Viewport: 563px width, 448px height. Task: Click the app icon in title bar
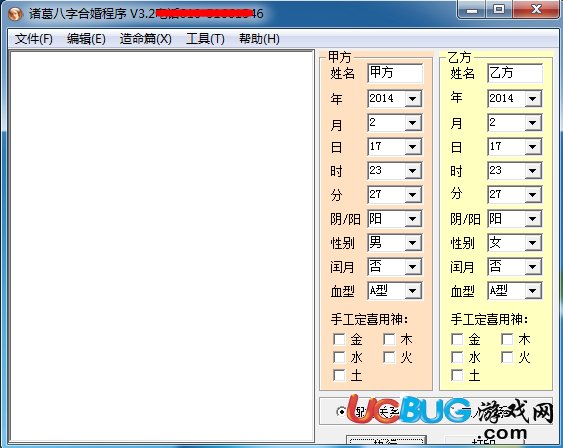[x=15, y=14]
